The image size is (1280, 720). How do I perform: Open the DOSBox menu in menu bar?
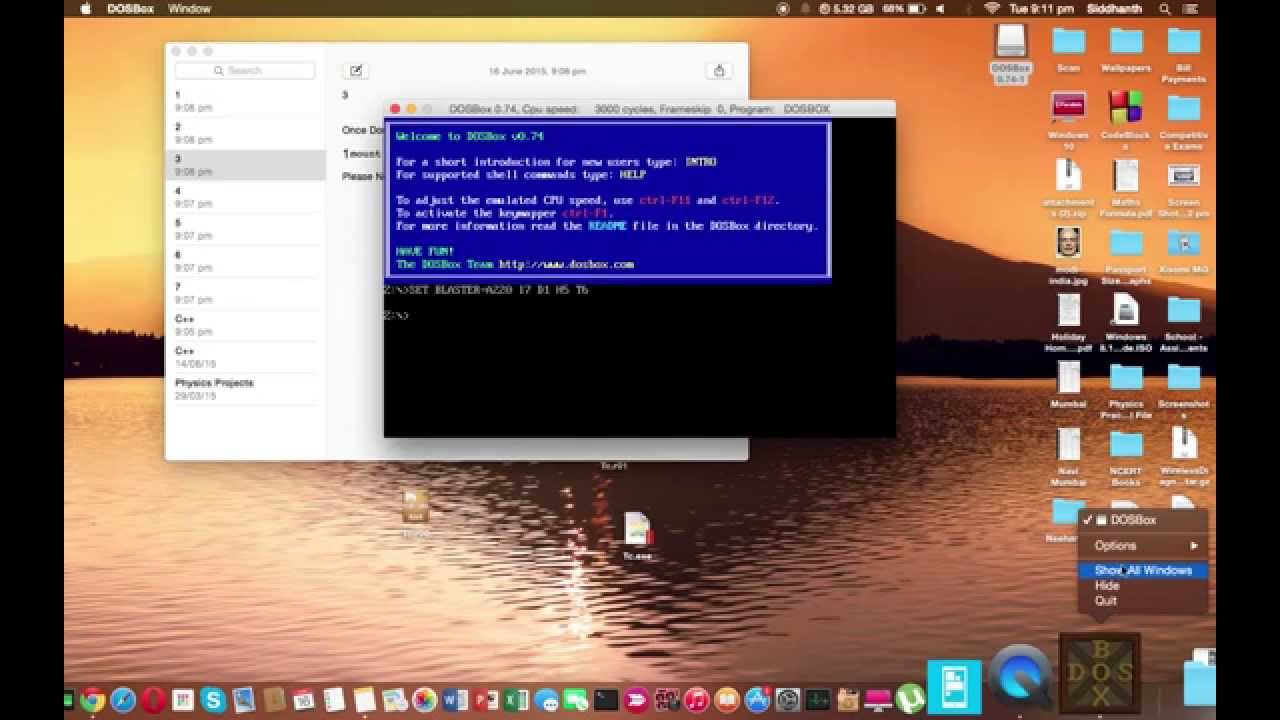pyautogui.click(x=128, y=8)
